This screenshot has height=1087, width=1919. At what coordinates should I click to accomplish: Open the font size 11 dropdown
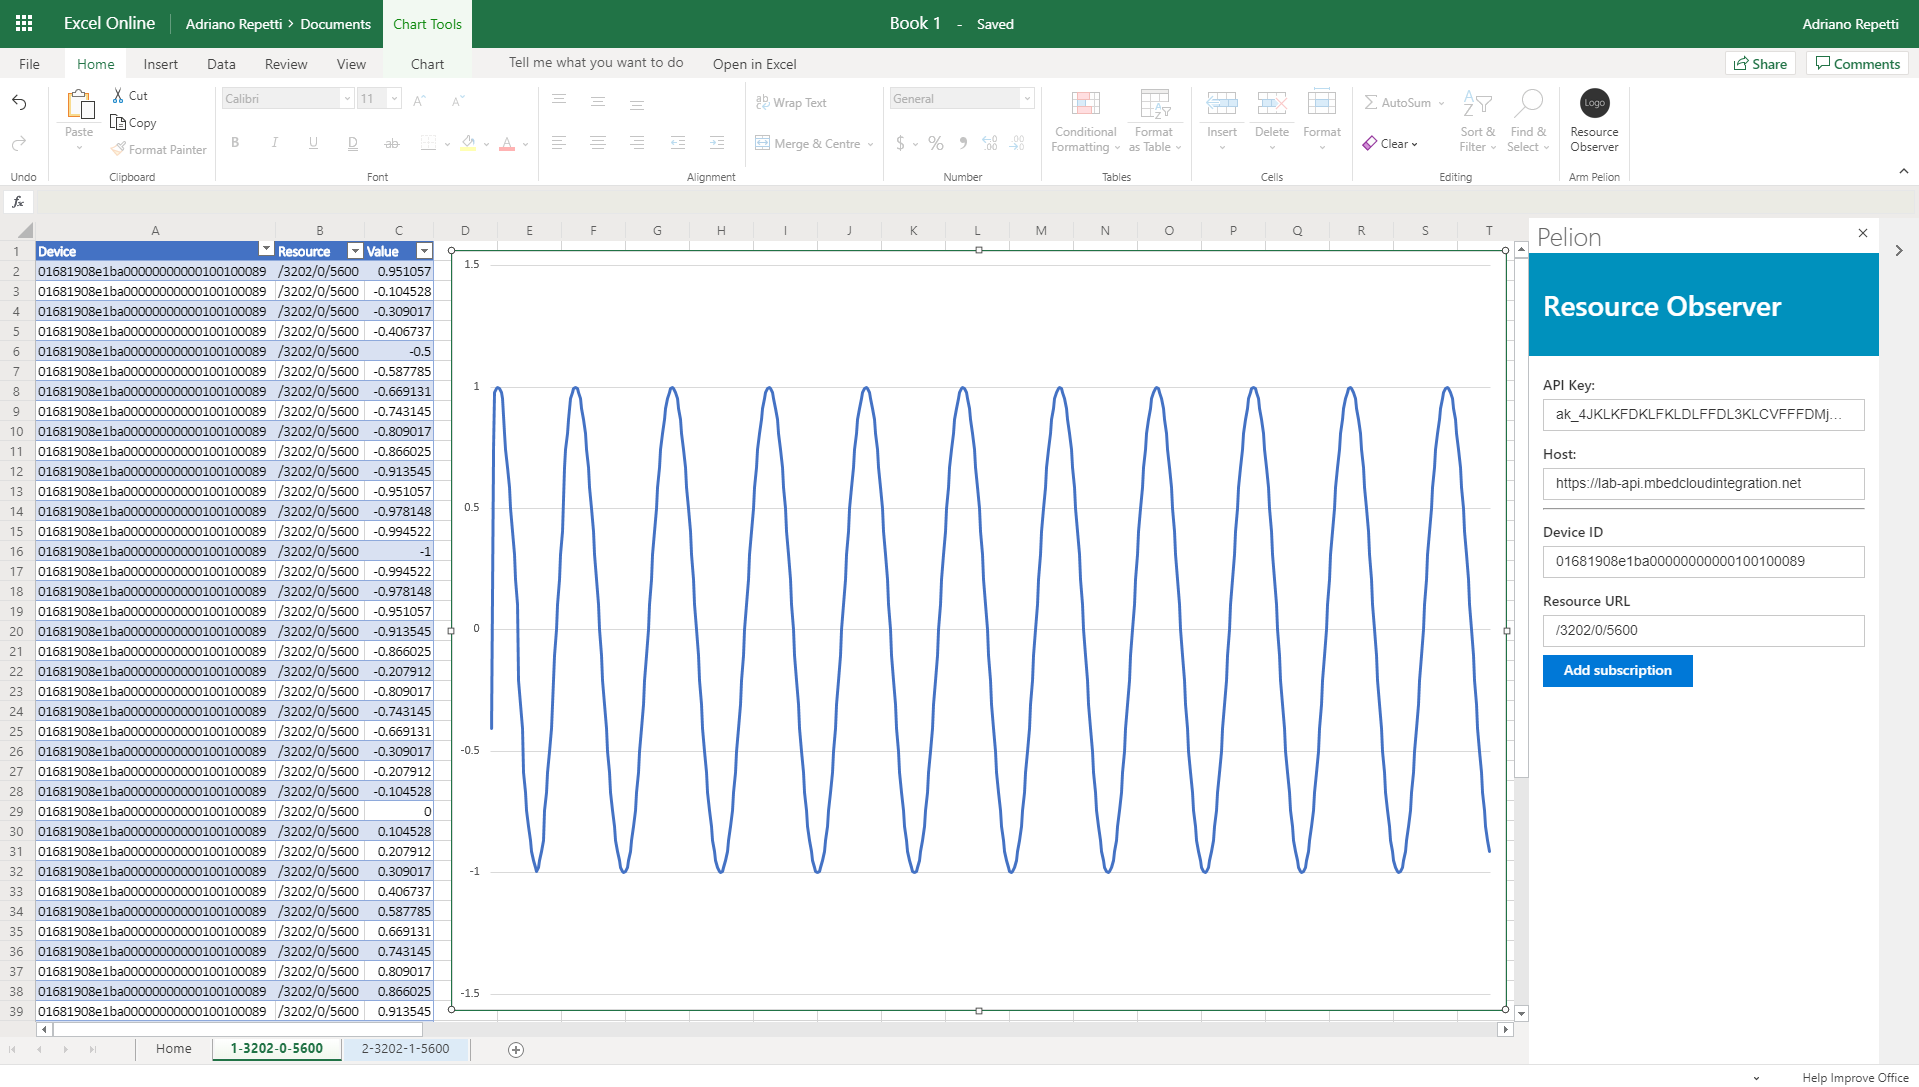[394, 98]
